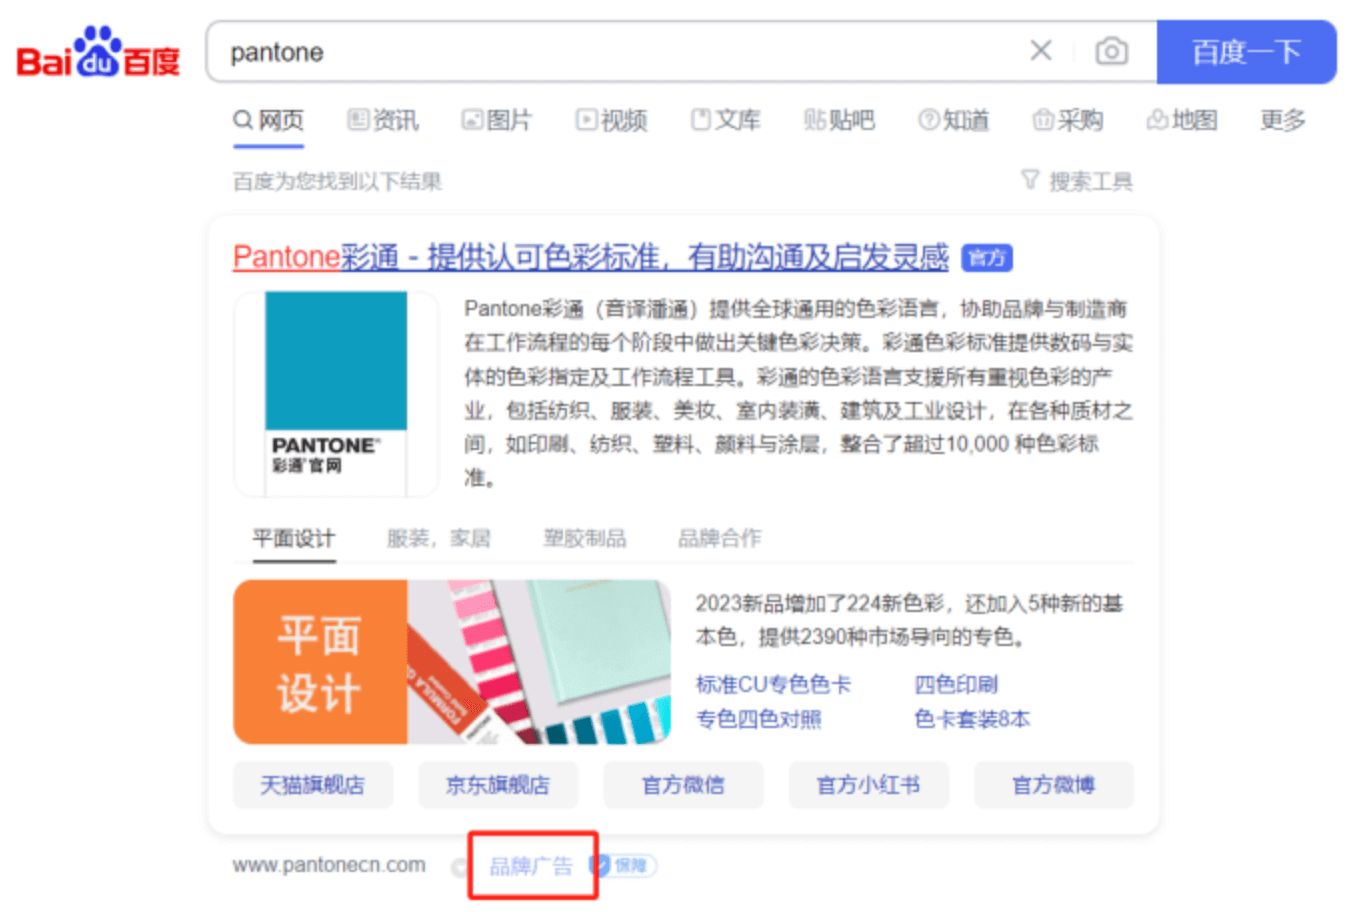Open the 色卡套装8本 link
Screen dimensions: 1360x912
point(972,719)
